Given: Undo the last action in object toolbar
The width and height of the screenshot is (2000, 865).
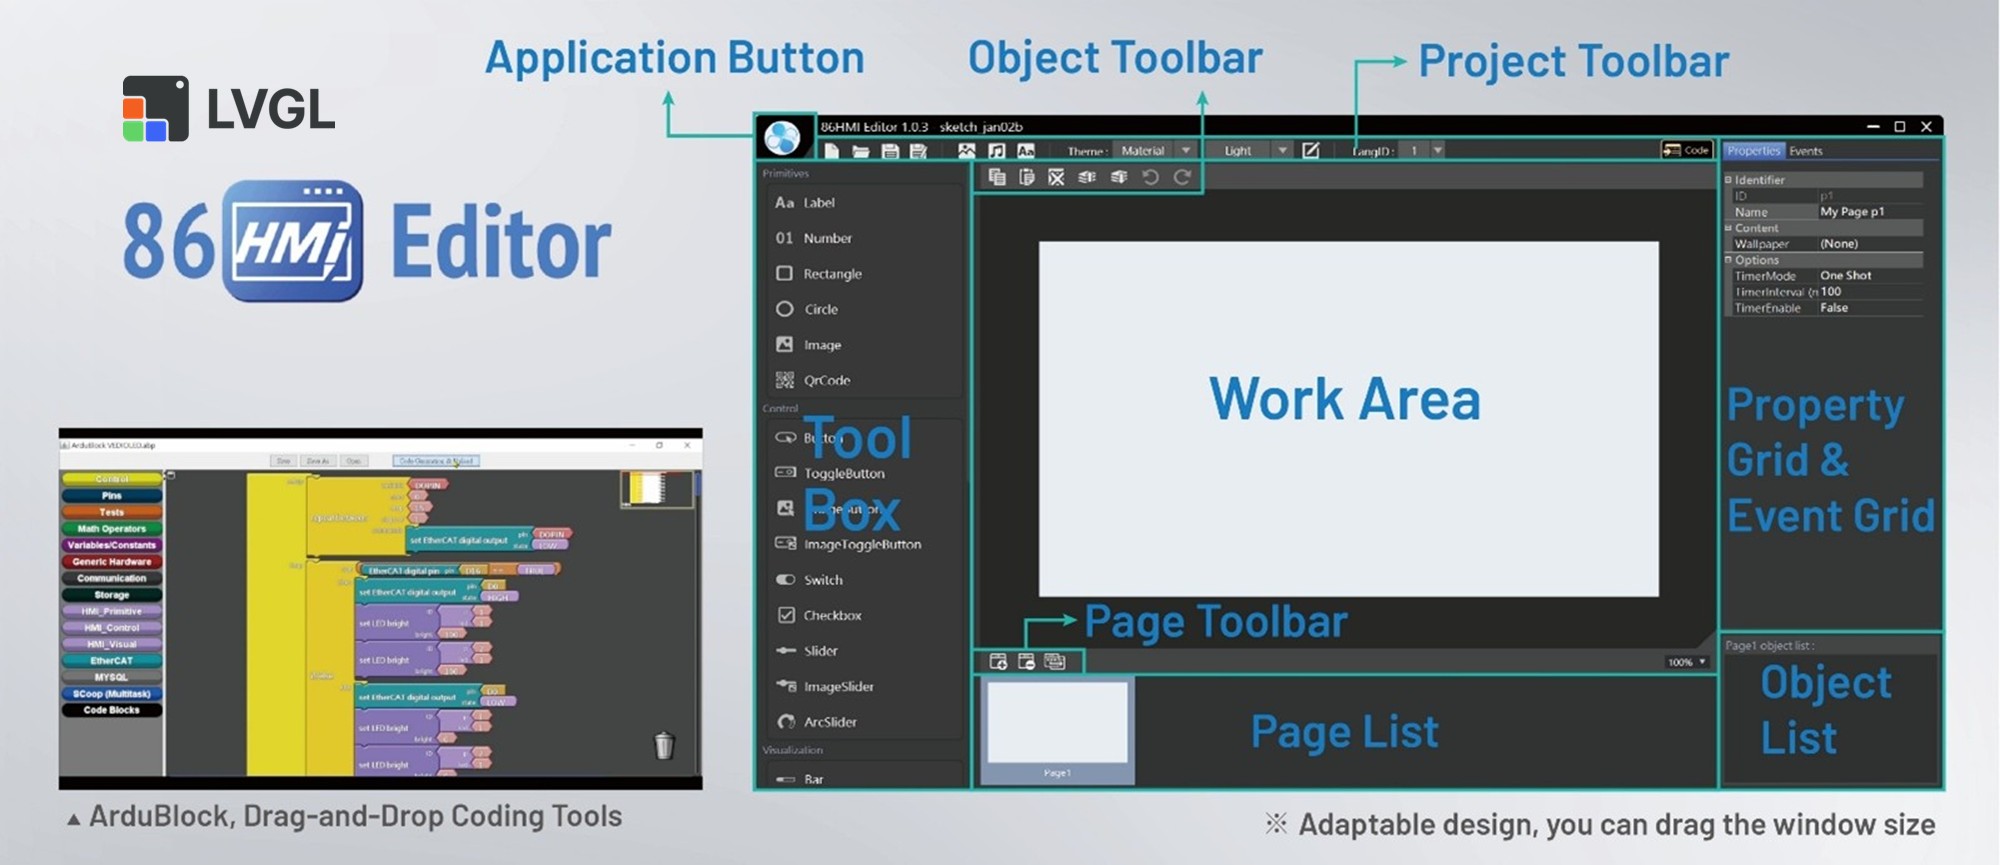Looking at the screenshot, I should 1150,177.
